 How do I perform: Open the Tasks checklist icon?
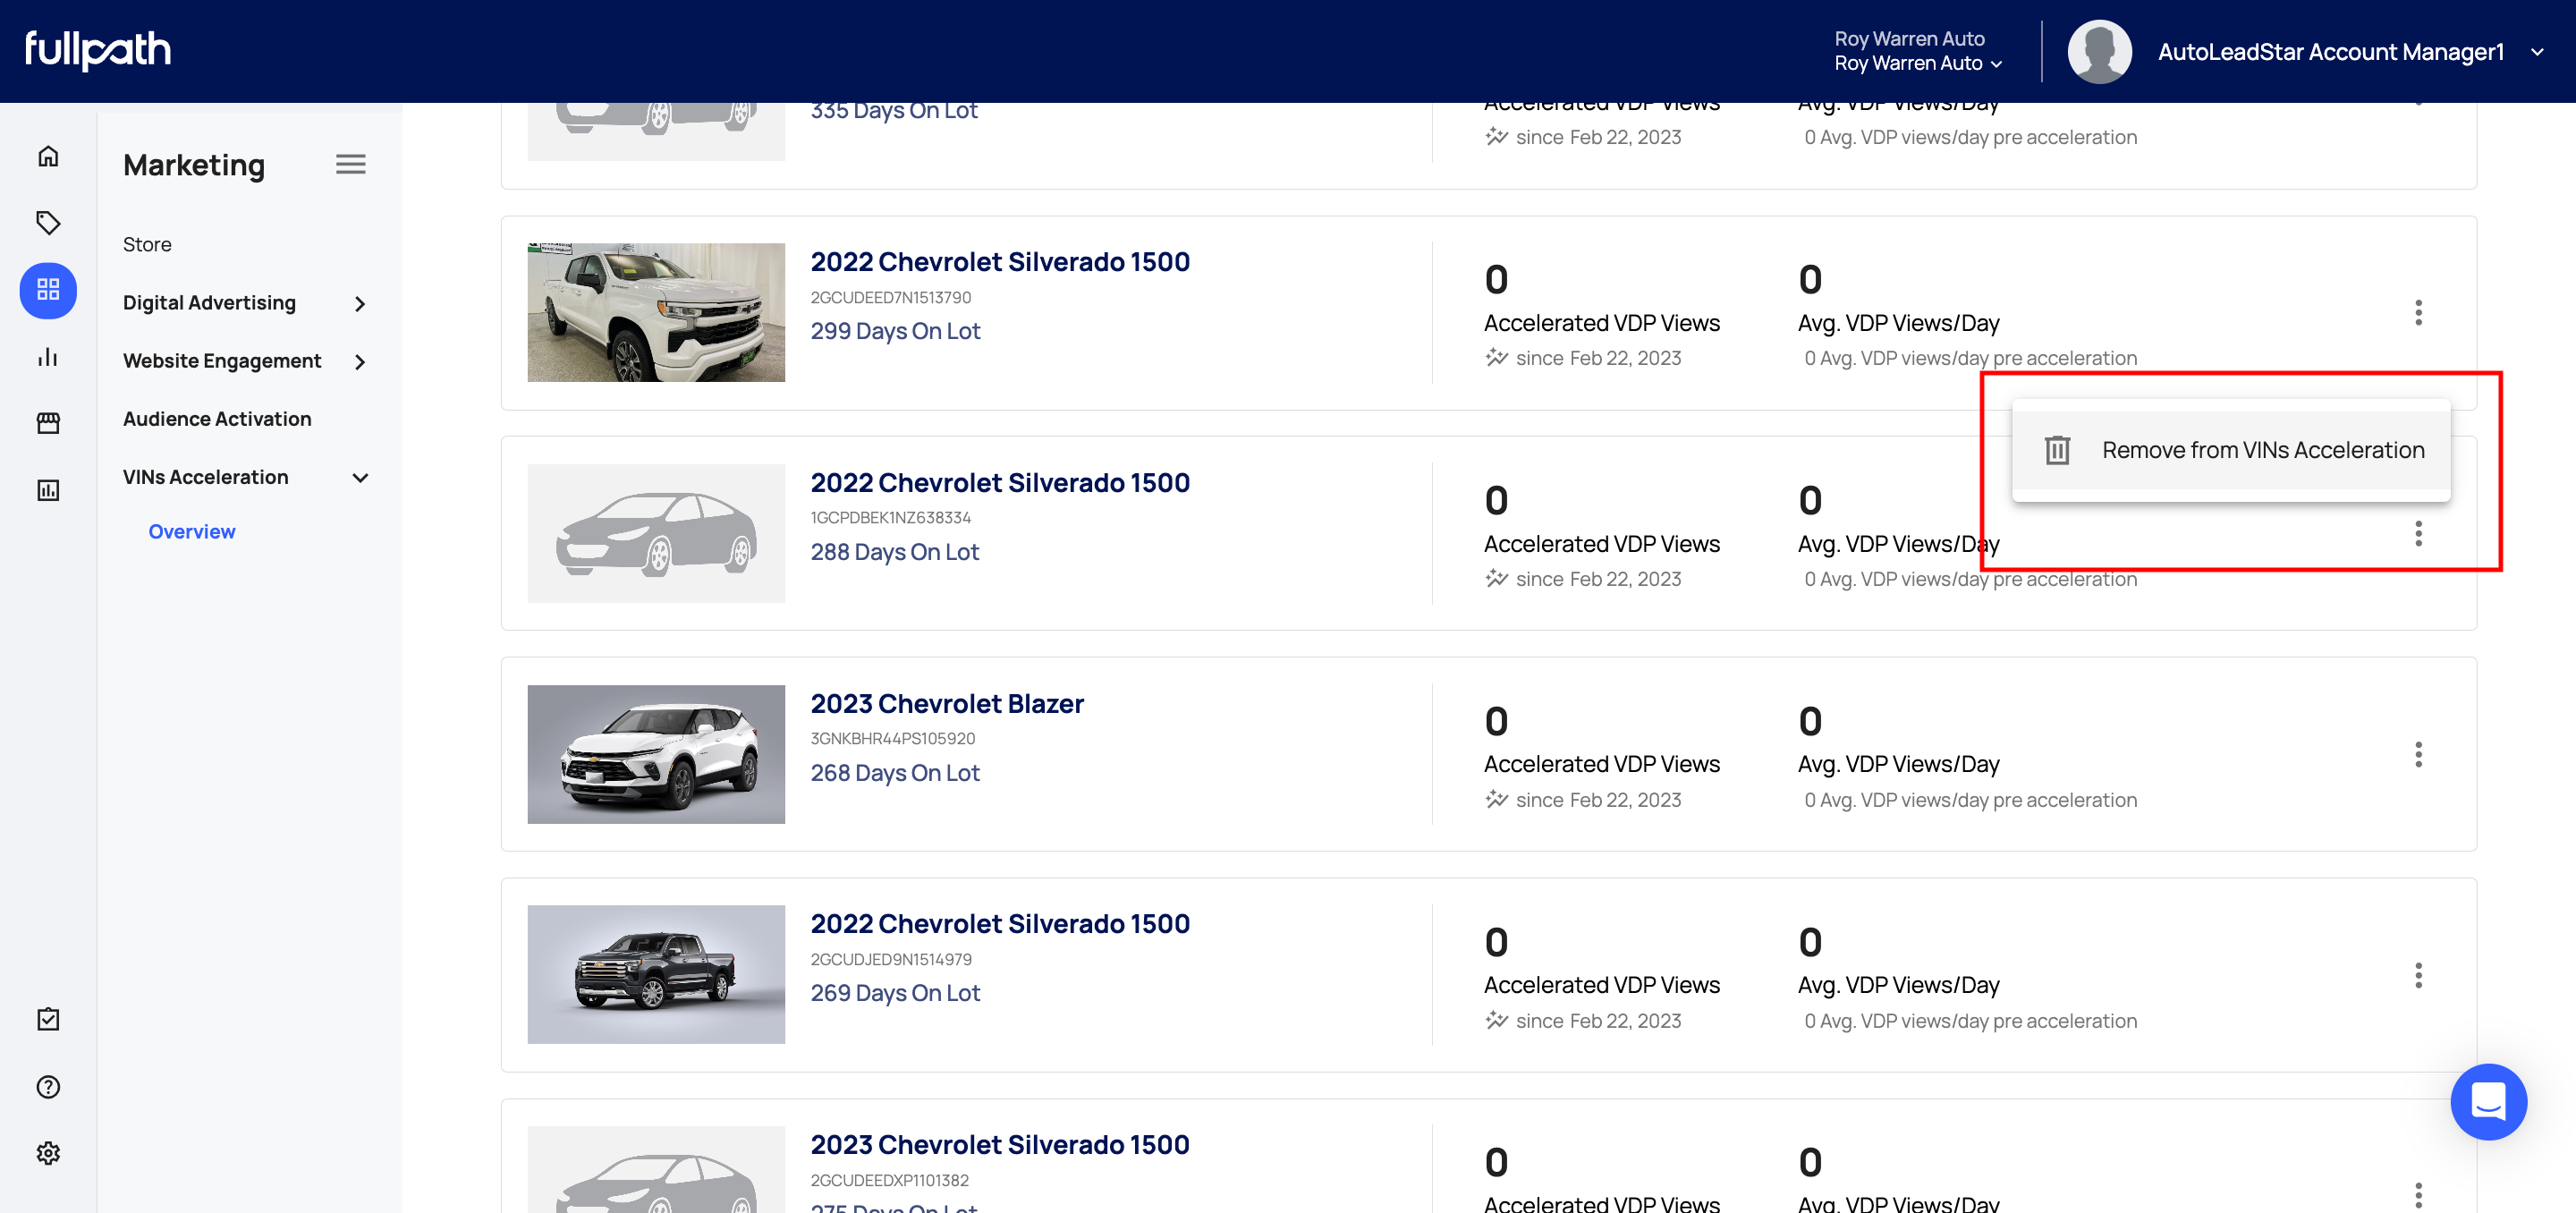(x=47, y=1019)
